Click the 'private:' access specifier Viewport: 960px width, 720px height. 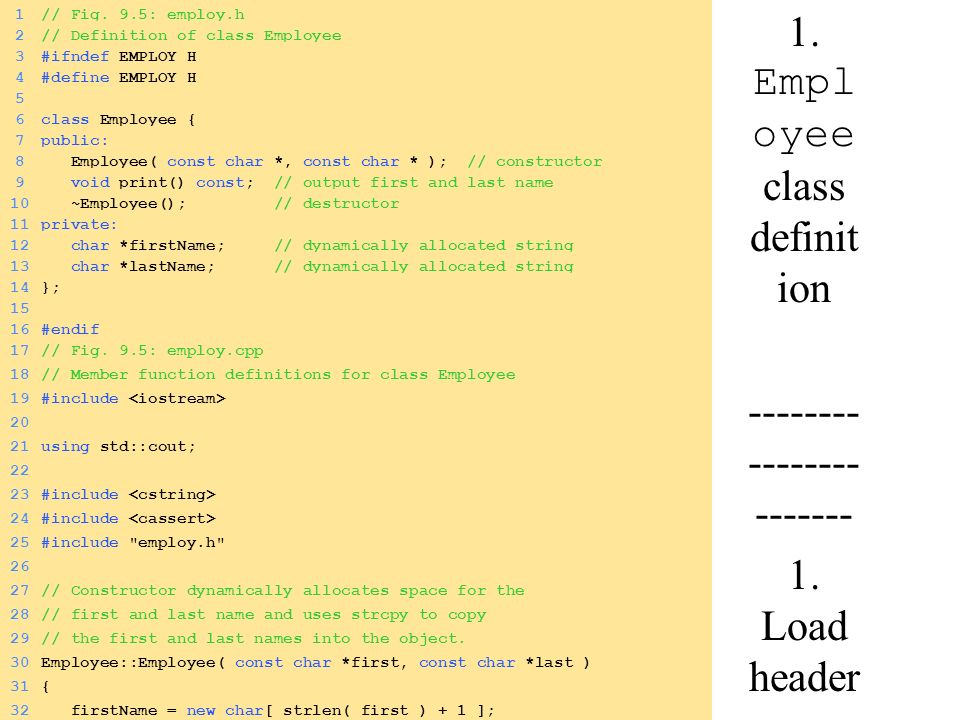[x=79, y=225]
